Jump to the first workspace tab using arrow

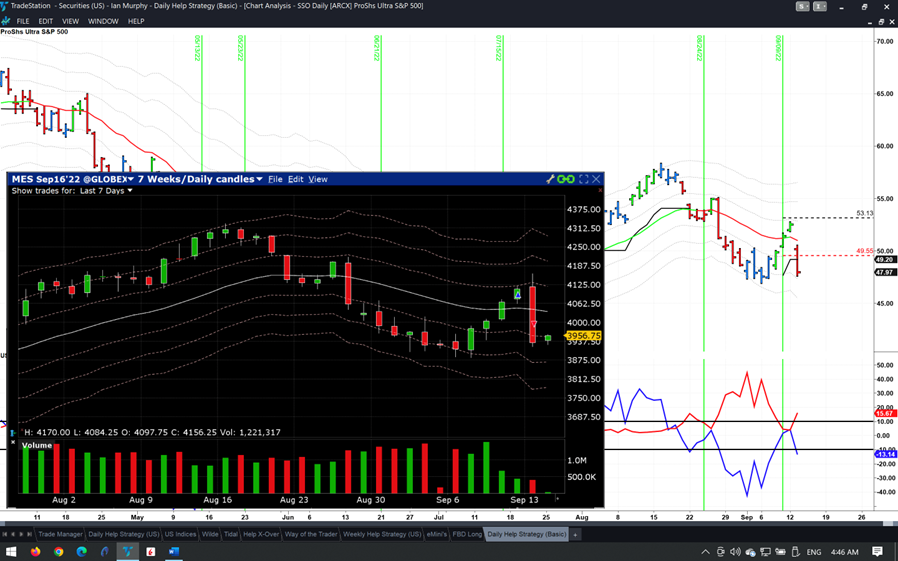click(x=5, y=534)
